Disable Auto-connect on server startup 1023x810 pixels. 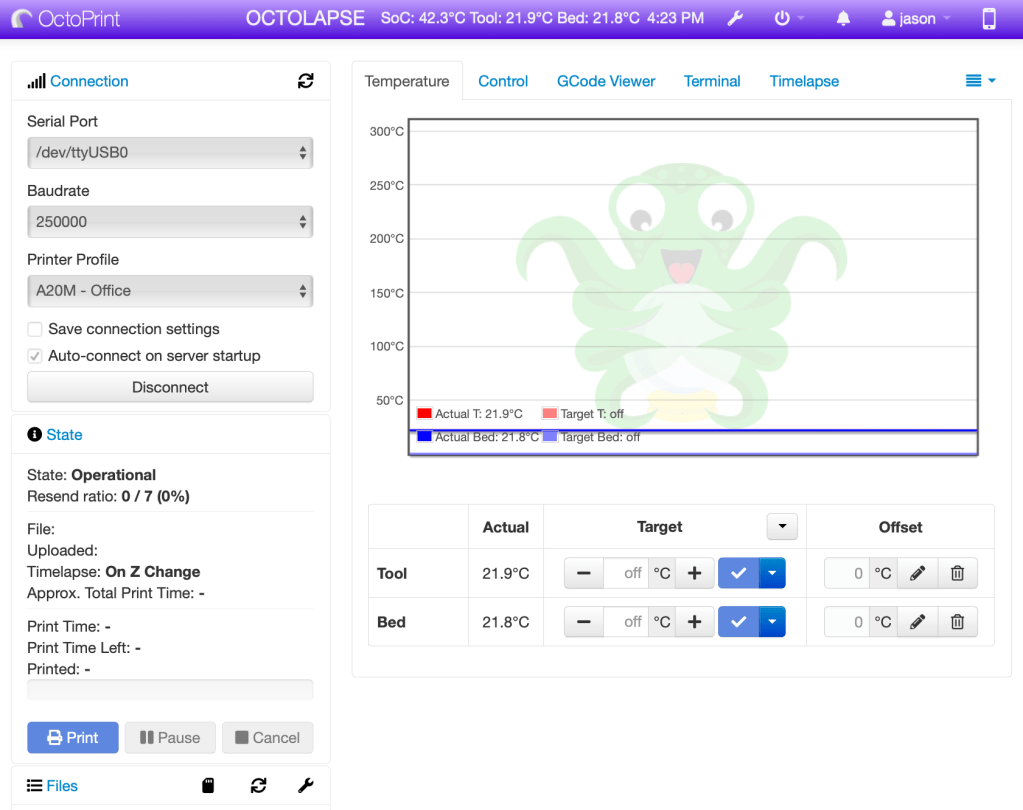point(34,355)
